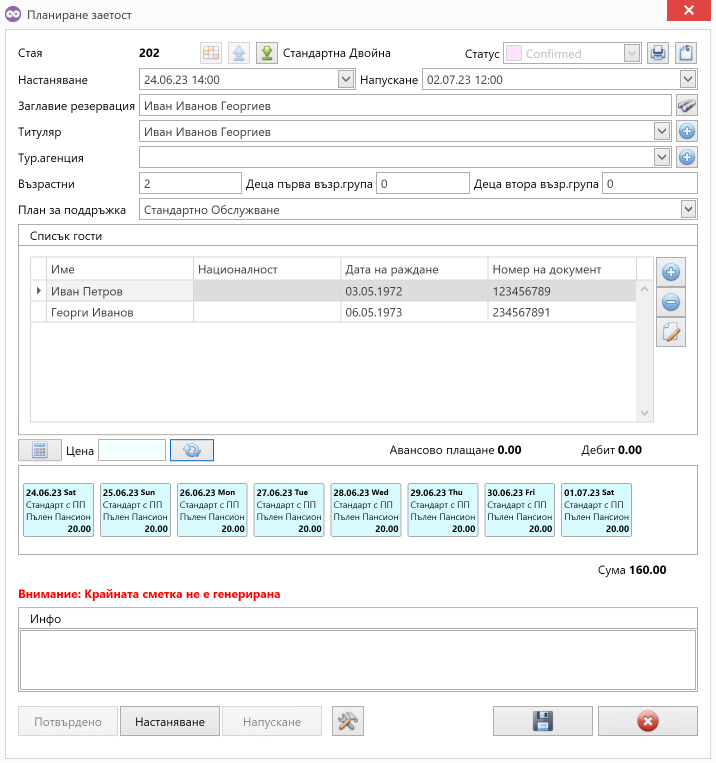Remove the selected guest with the minus button

672,303
